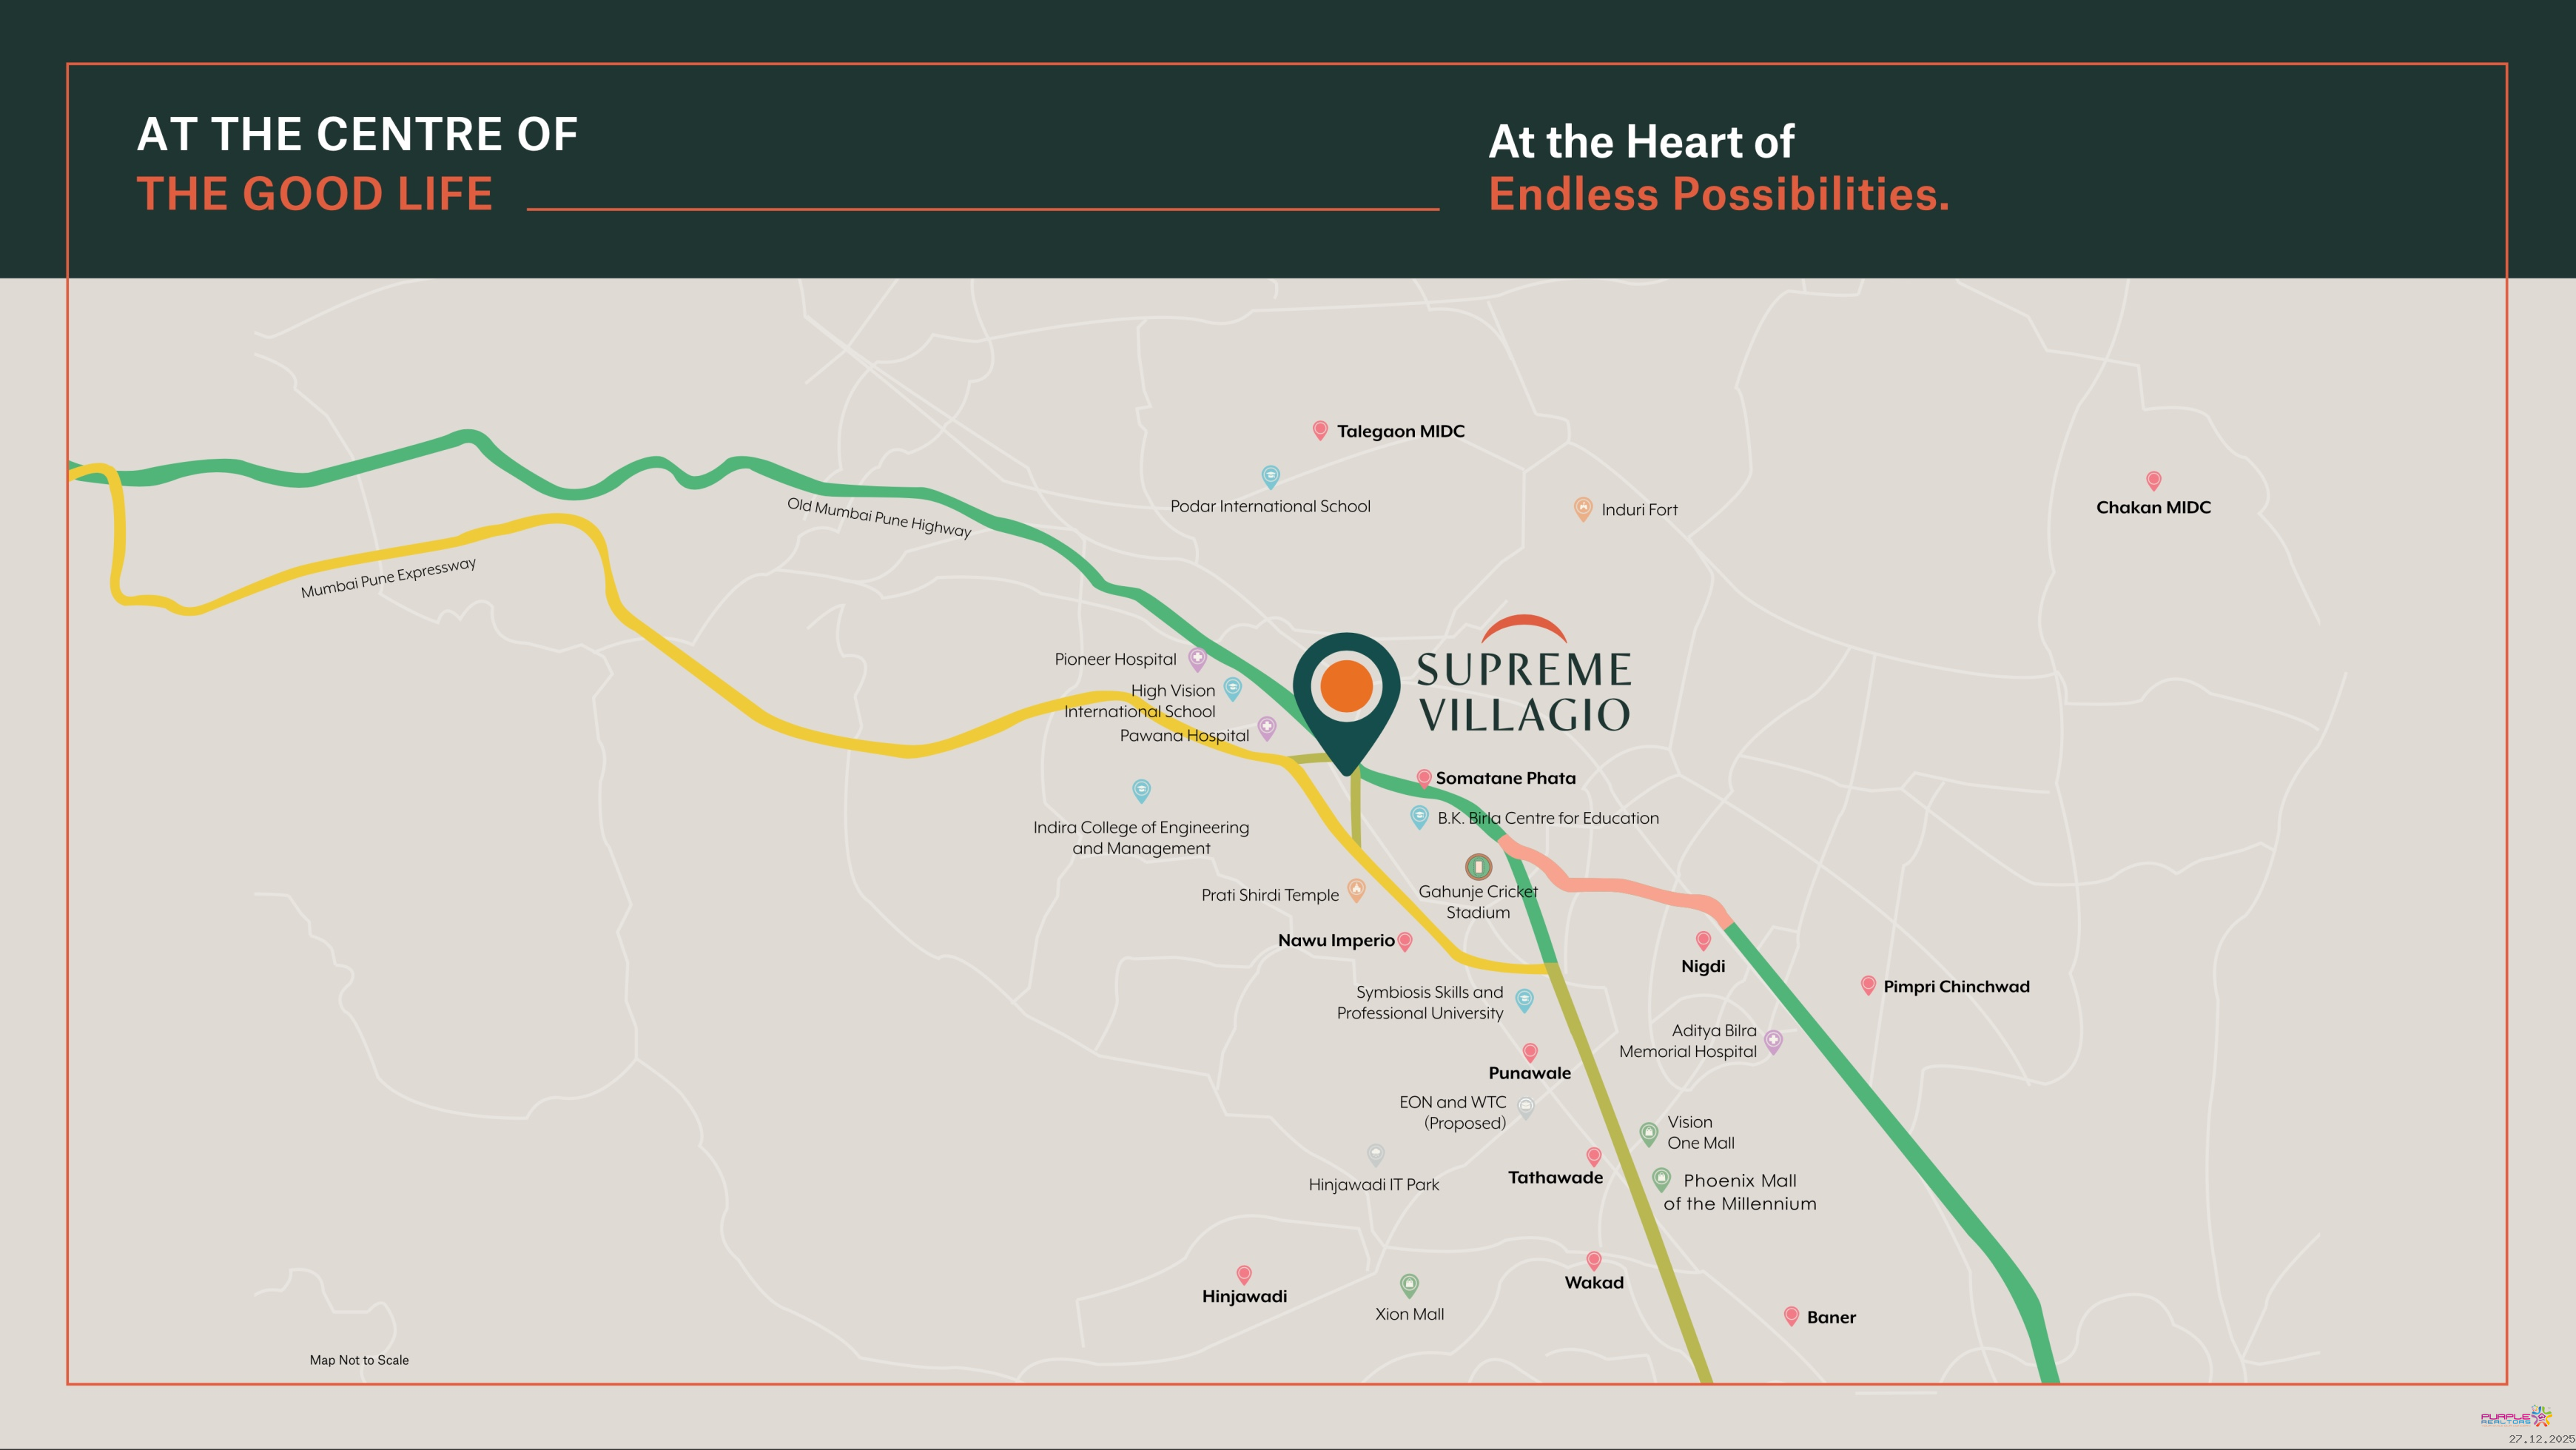Click the Xion Mall green marker

tap(1409, 1284)
